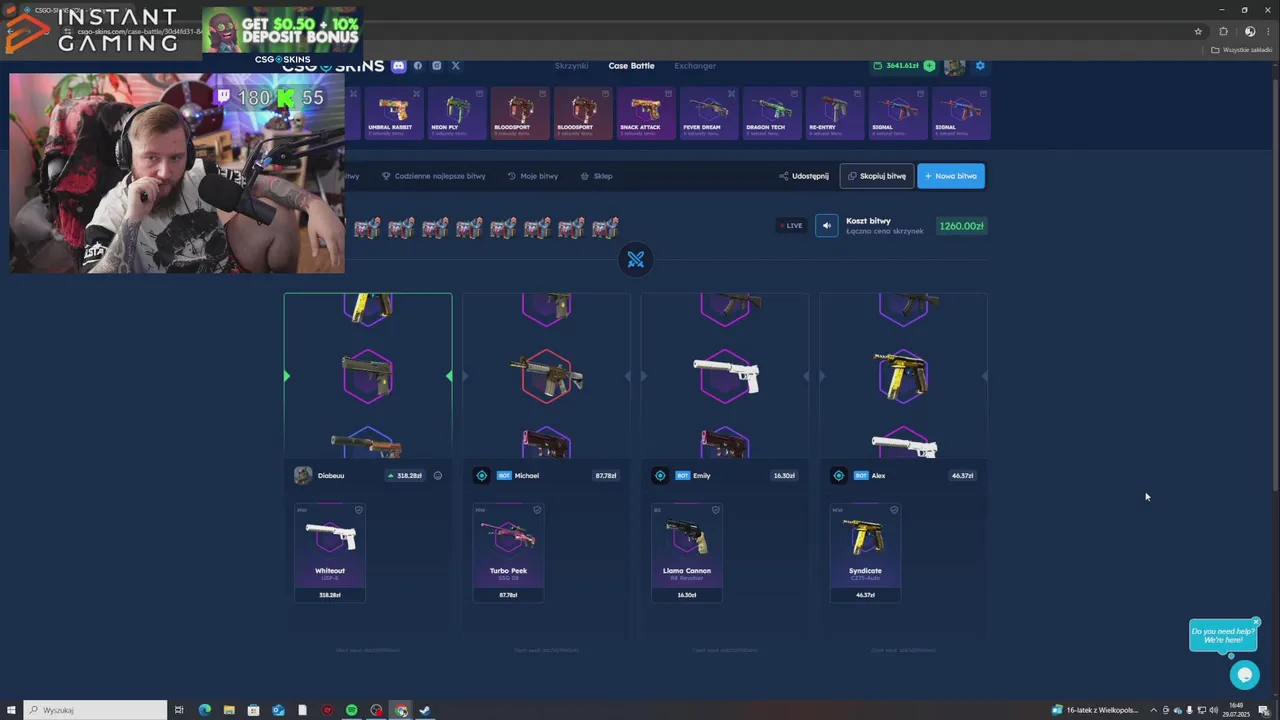This screenshot has height=720, width=1280.
Task: Click target icon beside BOT Alex
Action: tap(839, 476)
